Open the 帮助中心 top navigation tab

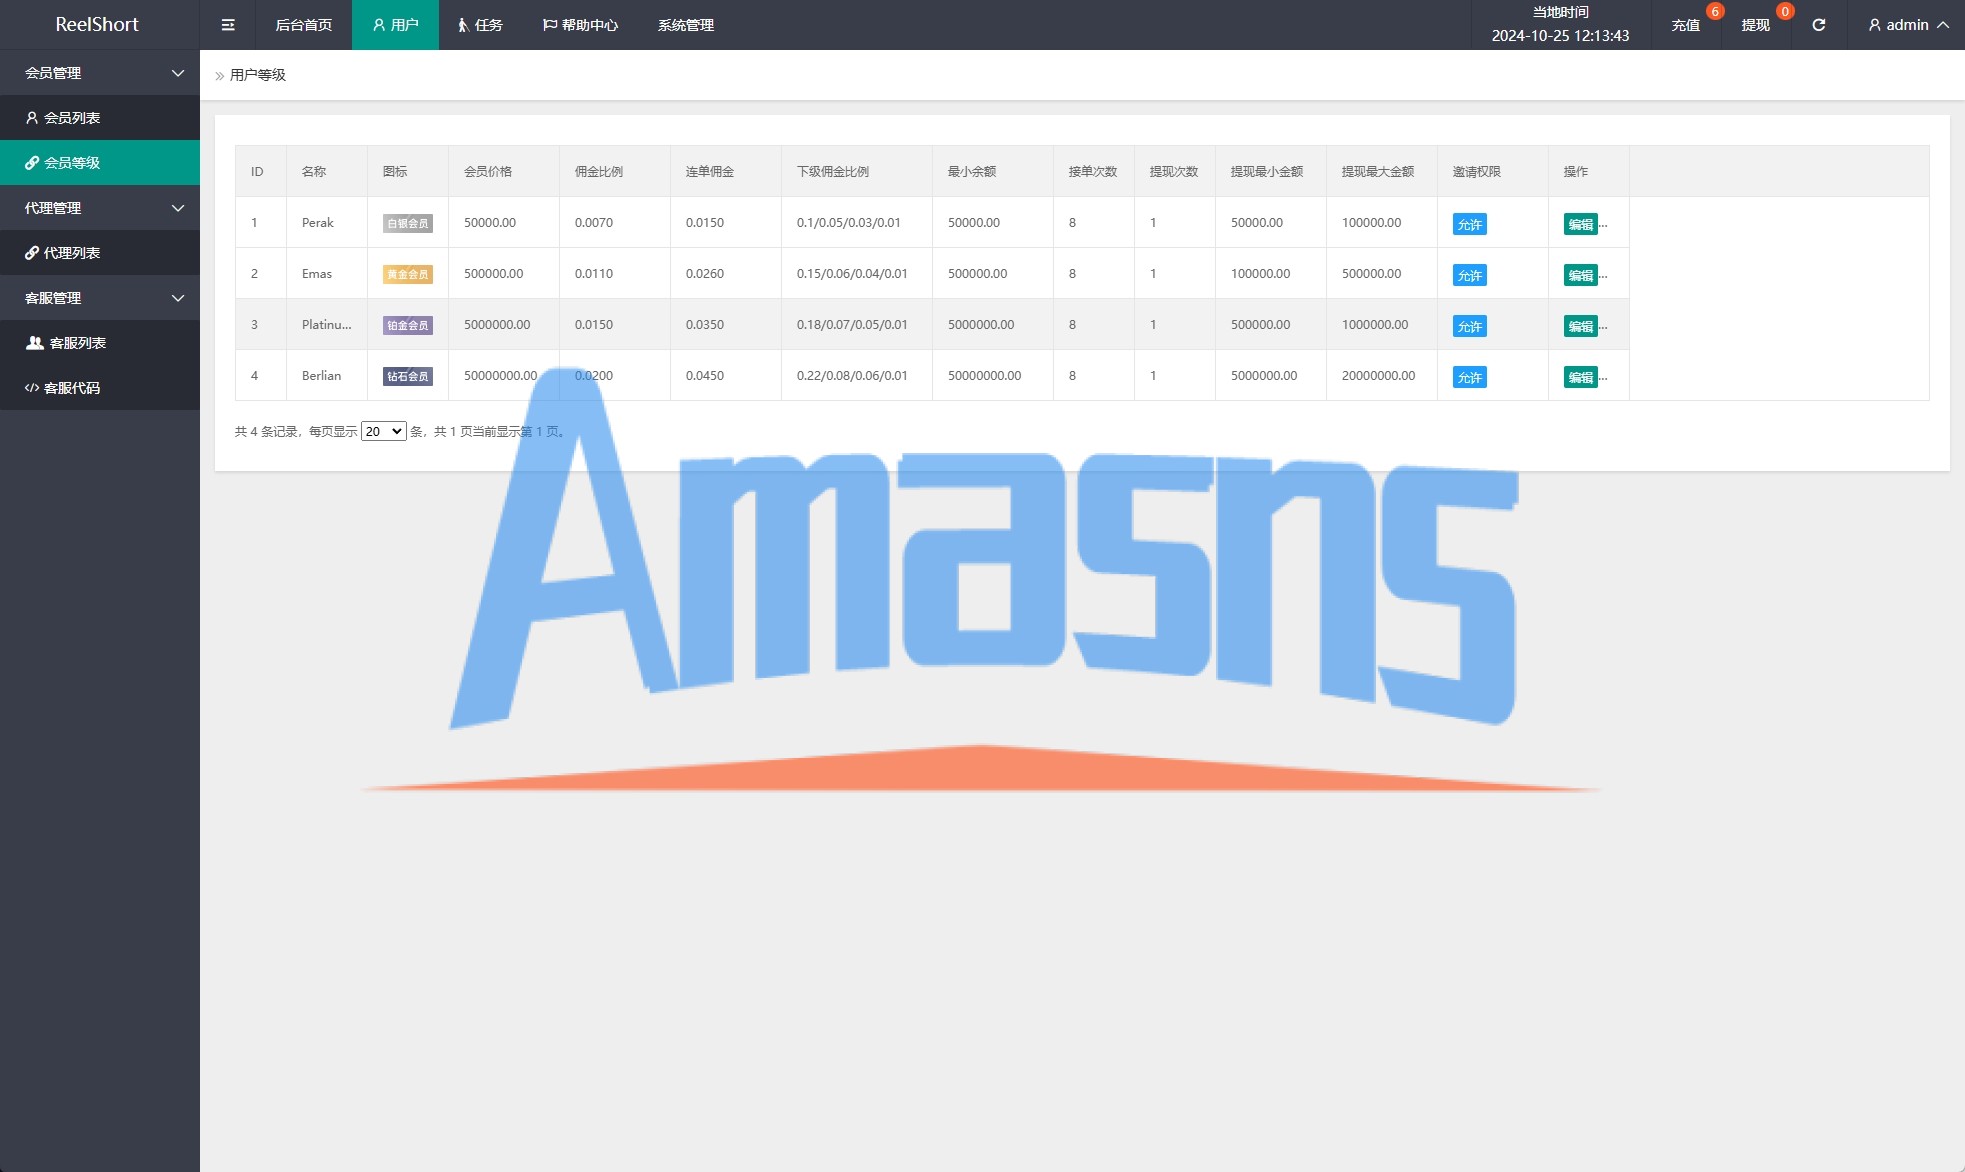580,25
